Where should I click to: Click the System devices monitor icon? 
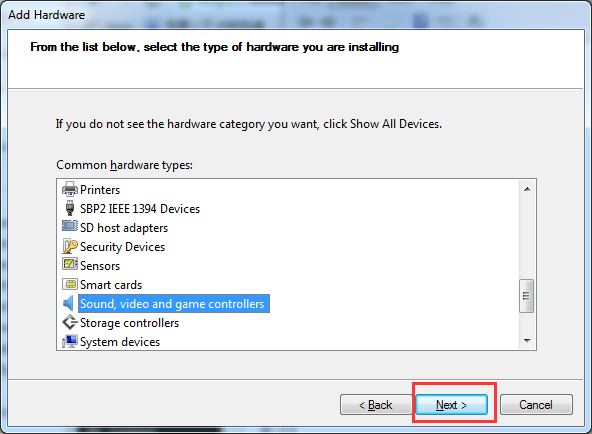point(70,342)
